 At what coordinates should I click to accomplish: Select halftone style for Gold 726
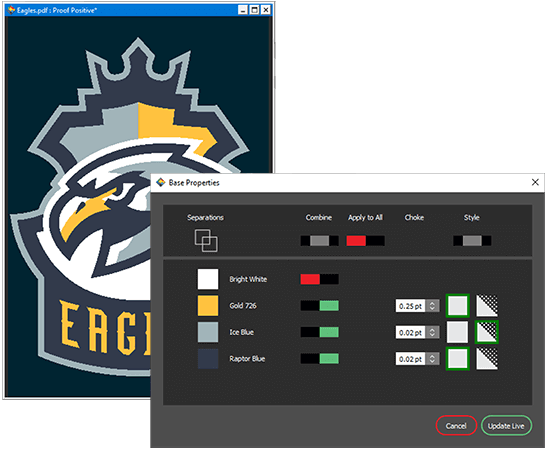[x=487, y=306]
